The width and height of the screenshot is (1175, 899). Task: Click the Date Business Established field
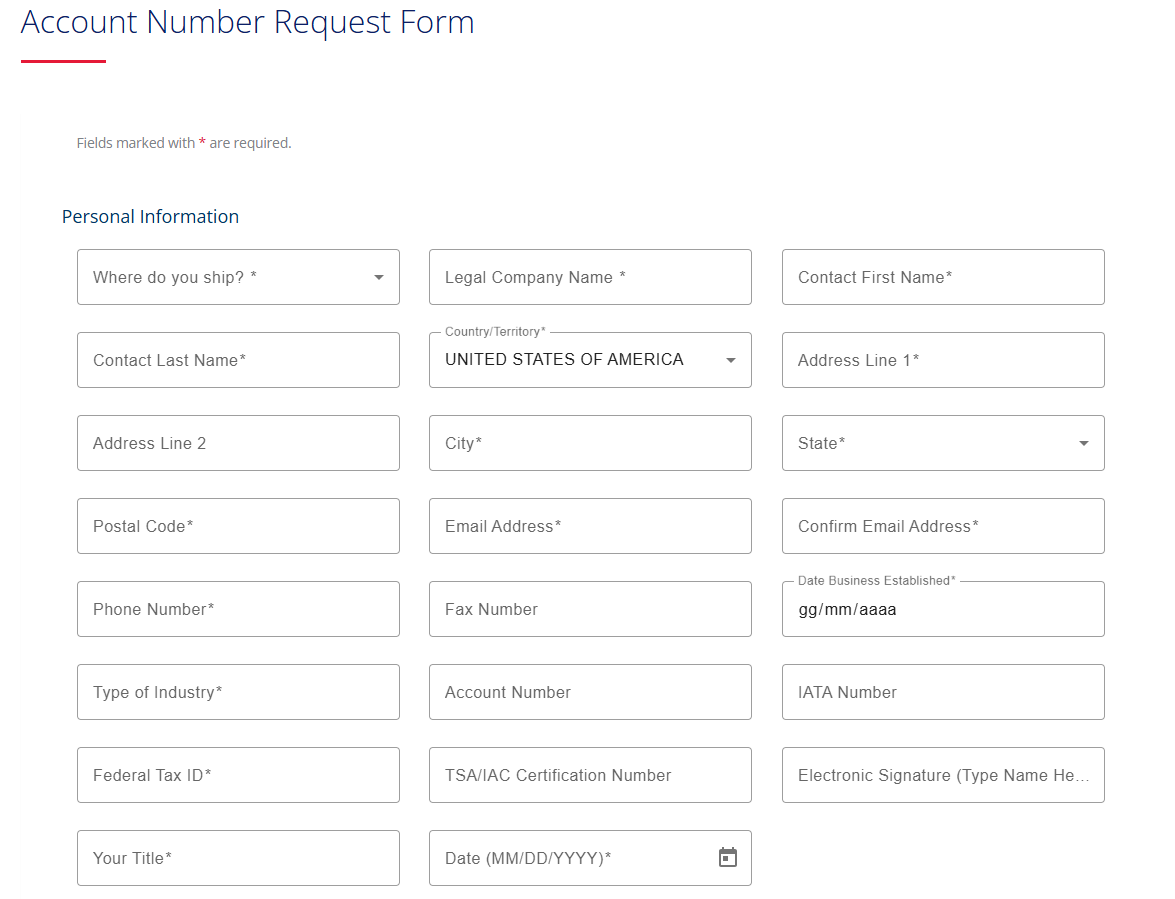pos(943,609)
